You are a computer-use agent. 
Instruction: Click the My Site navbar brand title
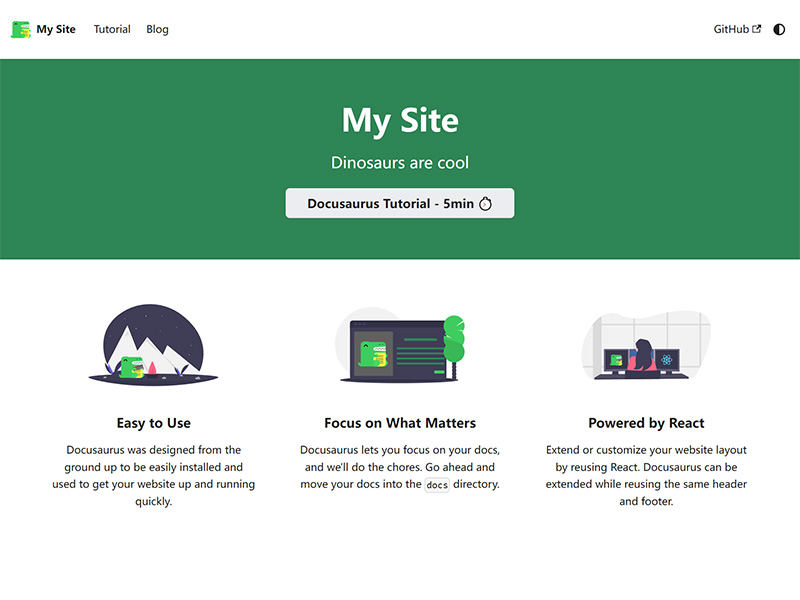coord(56,29)
